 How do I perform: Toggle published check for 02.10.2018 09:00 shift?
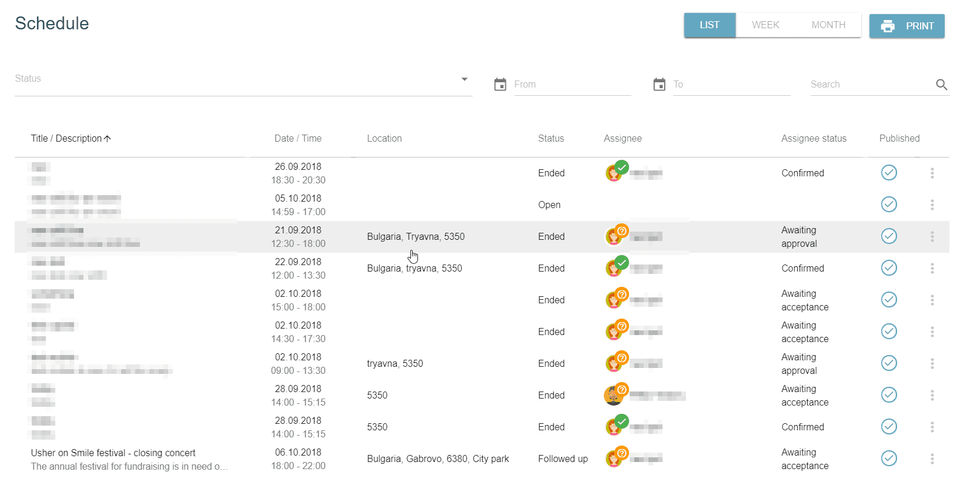889,363
